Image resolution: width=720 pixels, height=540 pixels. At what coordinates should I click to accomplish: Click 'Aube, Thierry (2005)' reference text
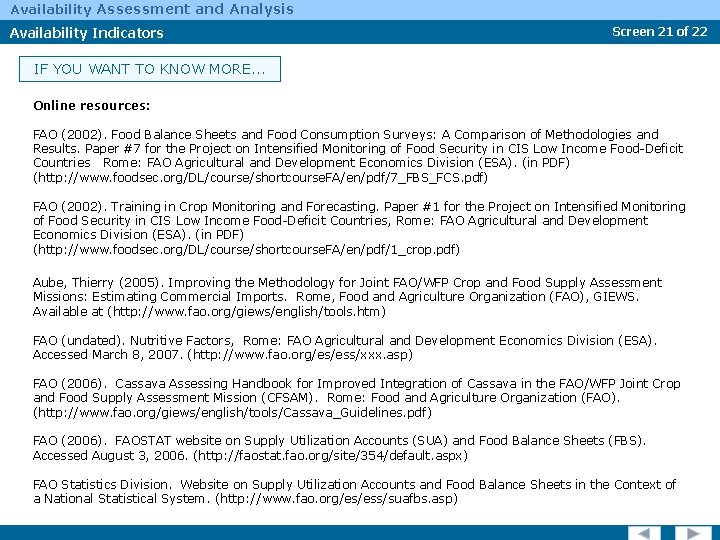[96, 282]
